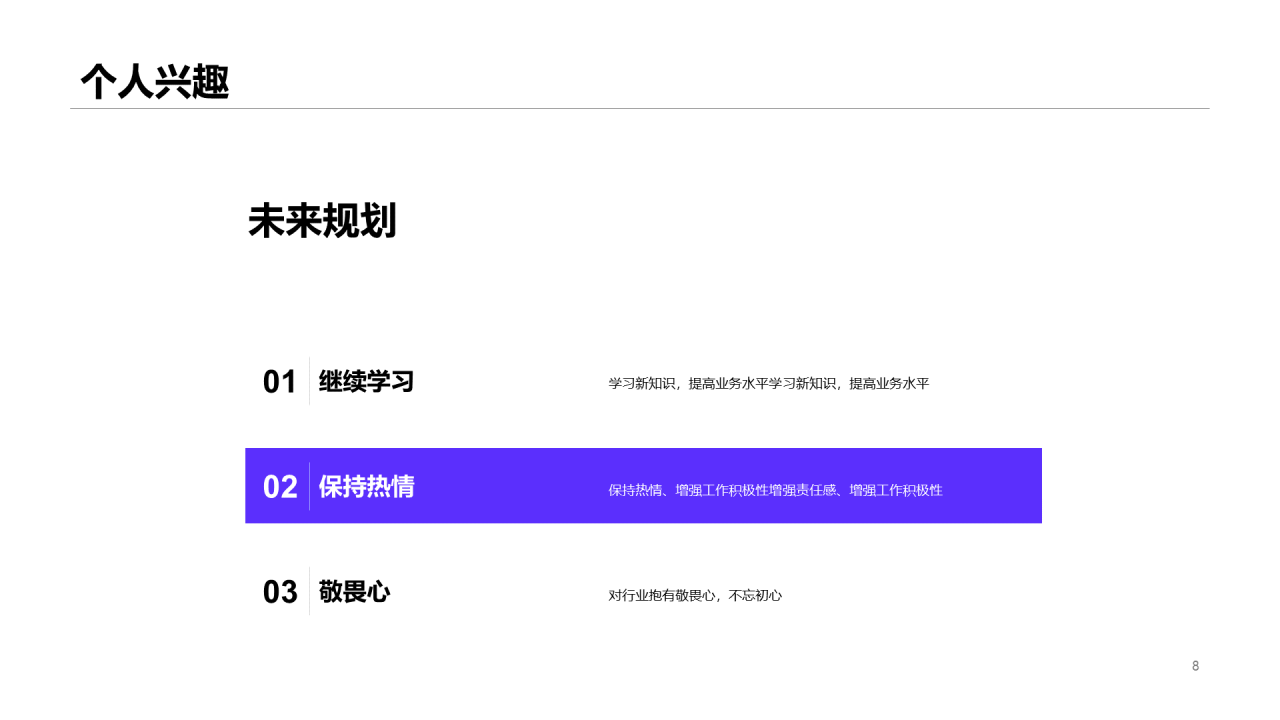
Task: Select the 敬畏心 item title
Action: point(354,592)
